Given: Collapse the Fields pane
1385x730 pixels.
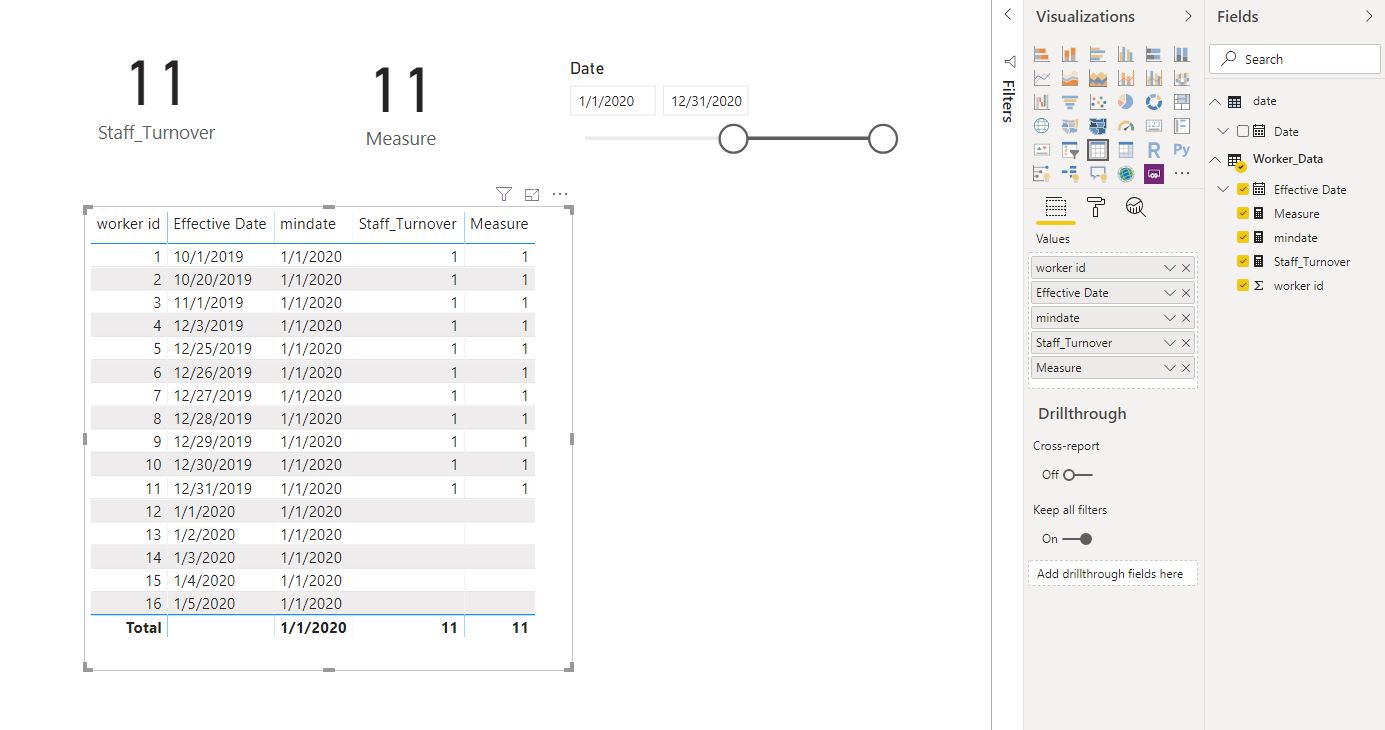Looking at the screenshot, I should click(1369, 16).
